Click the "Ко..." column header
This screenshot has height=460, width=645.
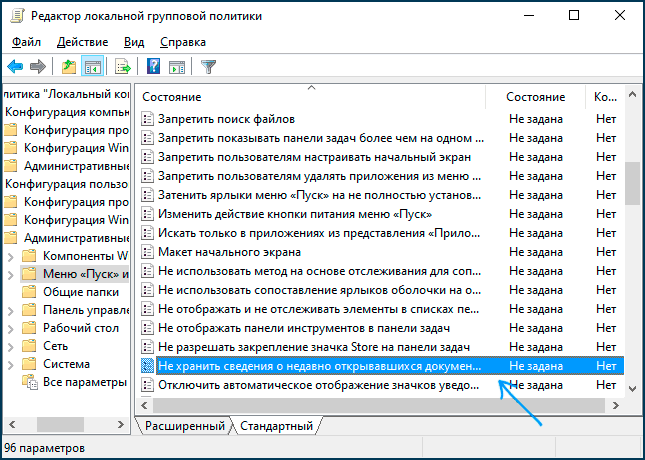605,97
